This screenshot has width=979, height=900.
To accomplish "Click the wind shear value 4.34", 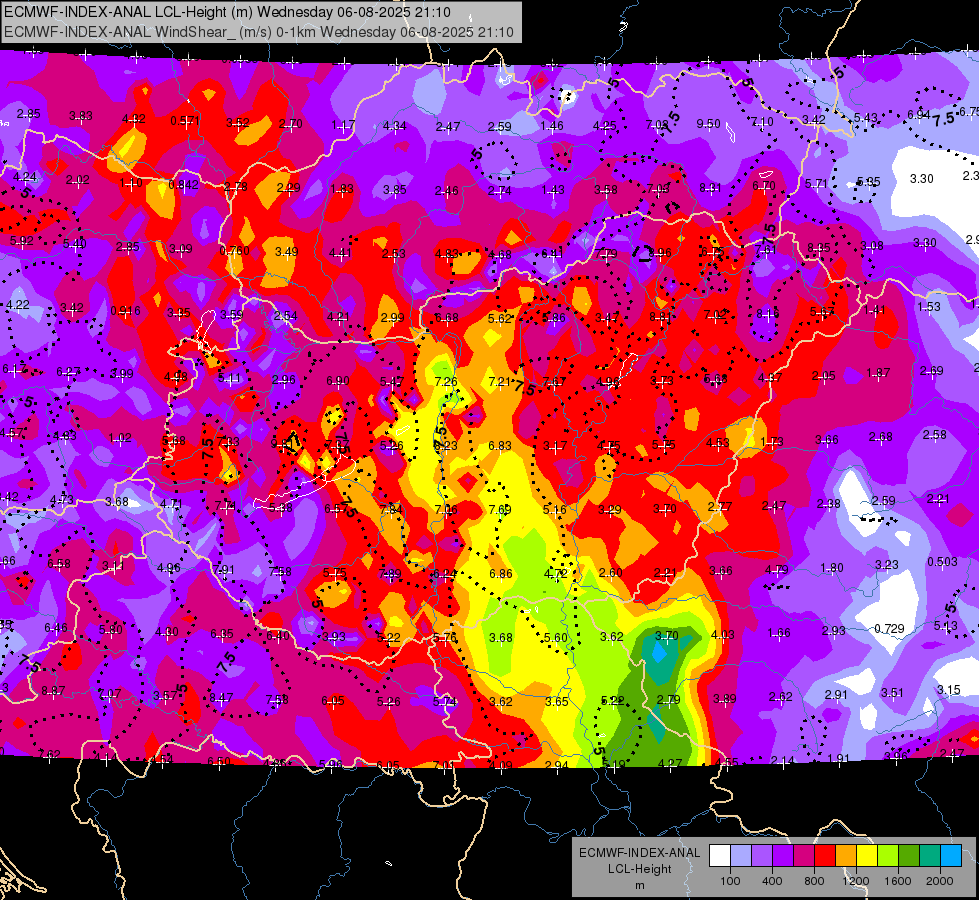I will click(395, 126).
